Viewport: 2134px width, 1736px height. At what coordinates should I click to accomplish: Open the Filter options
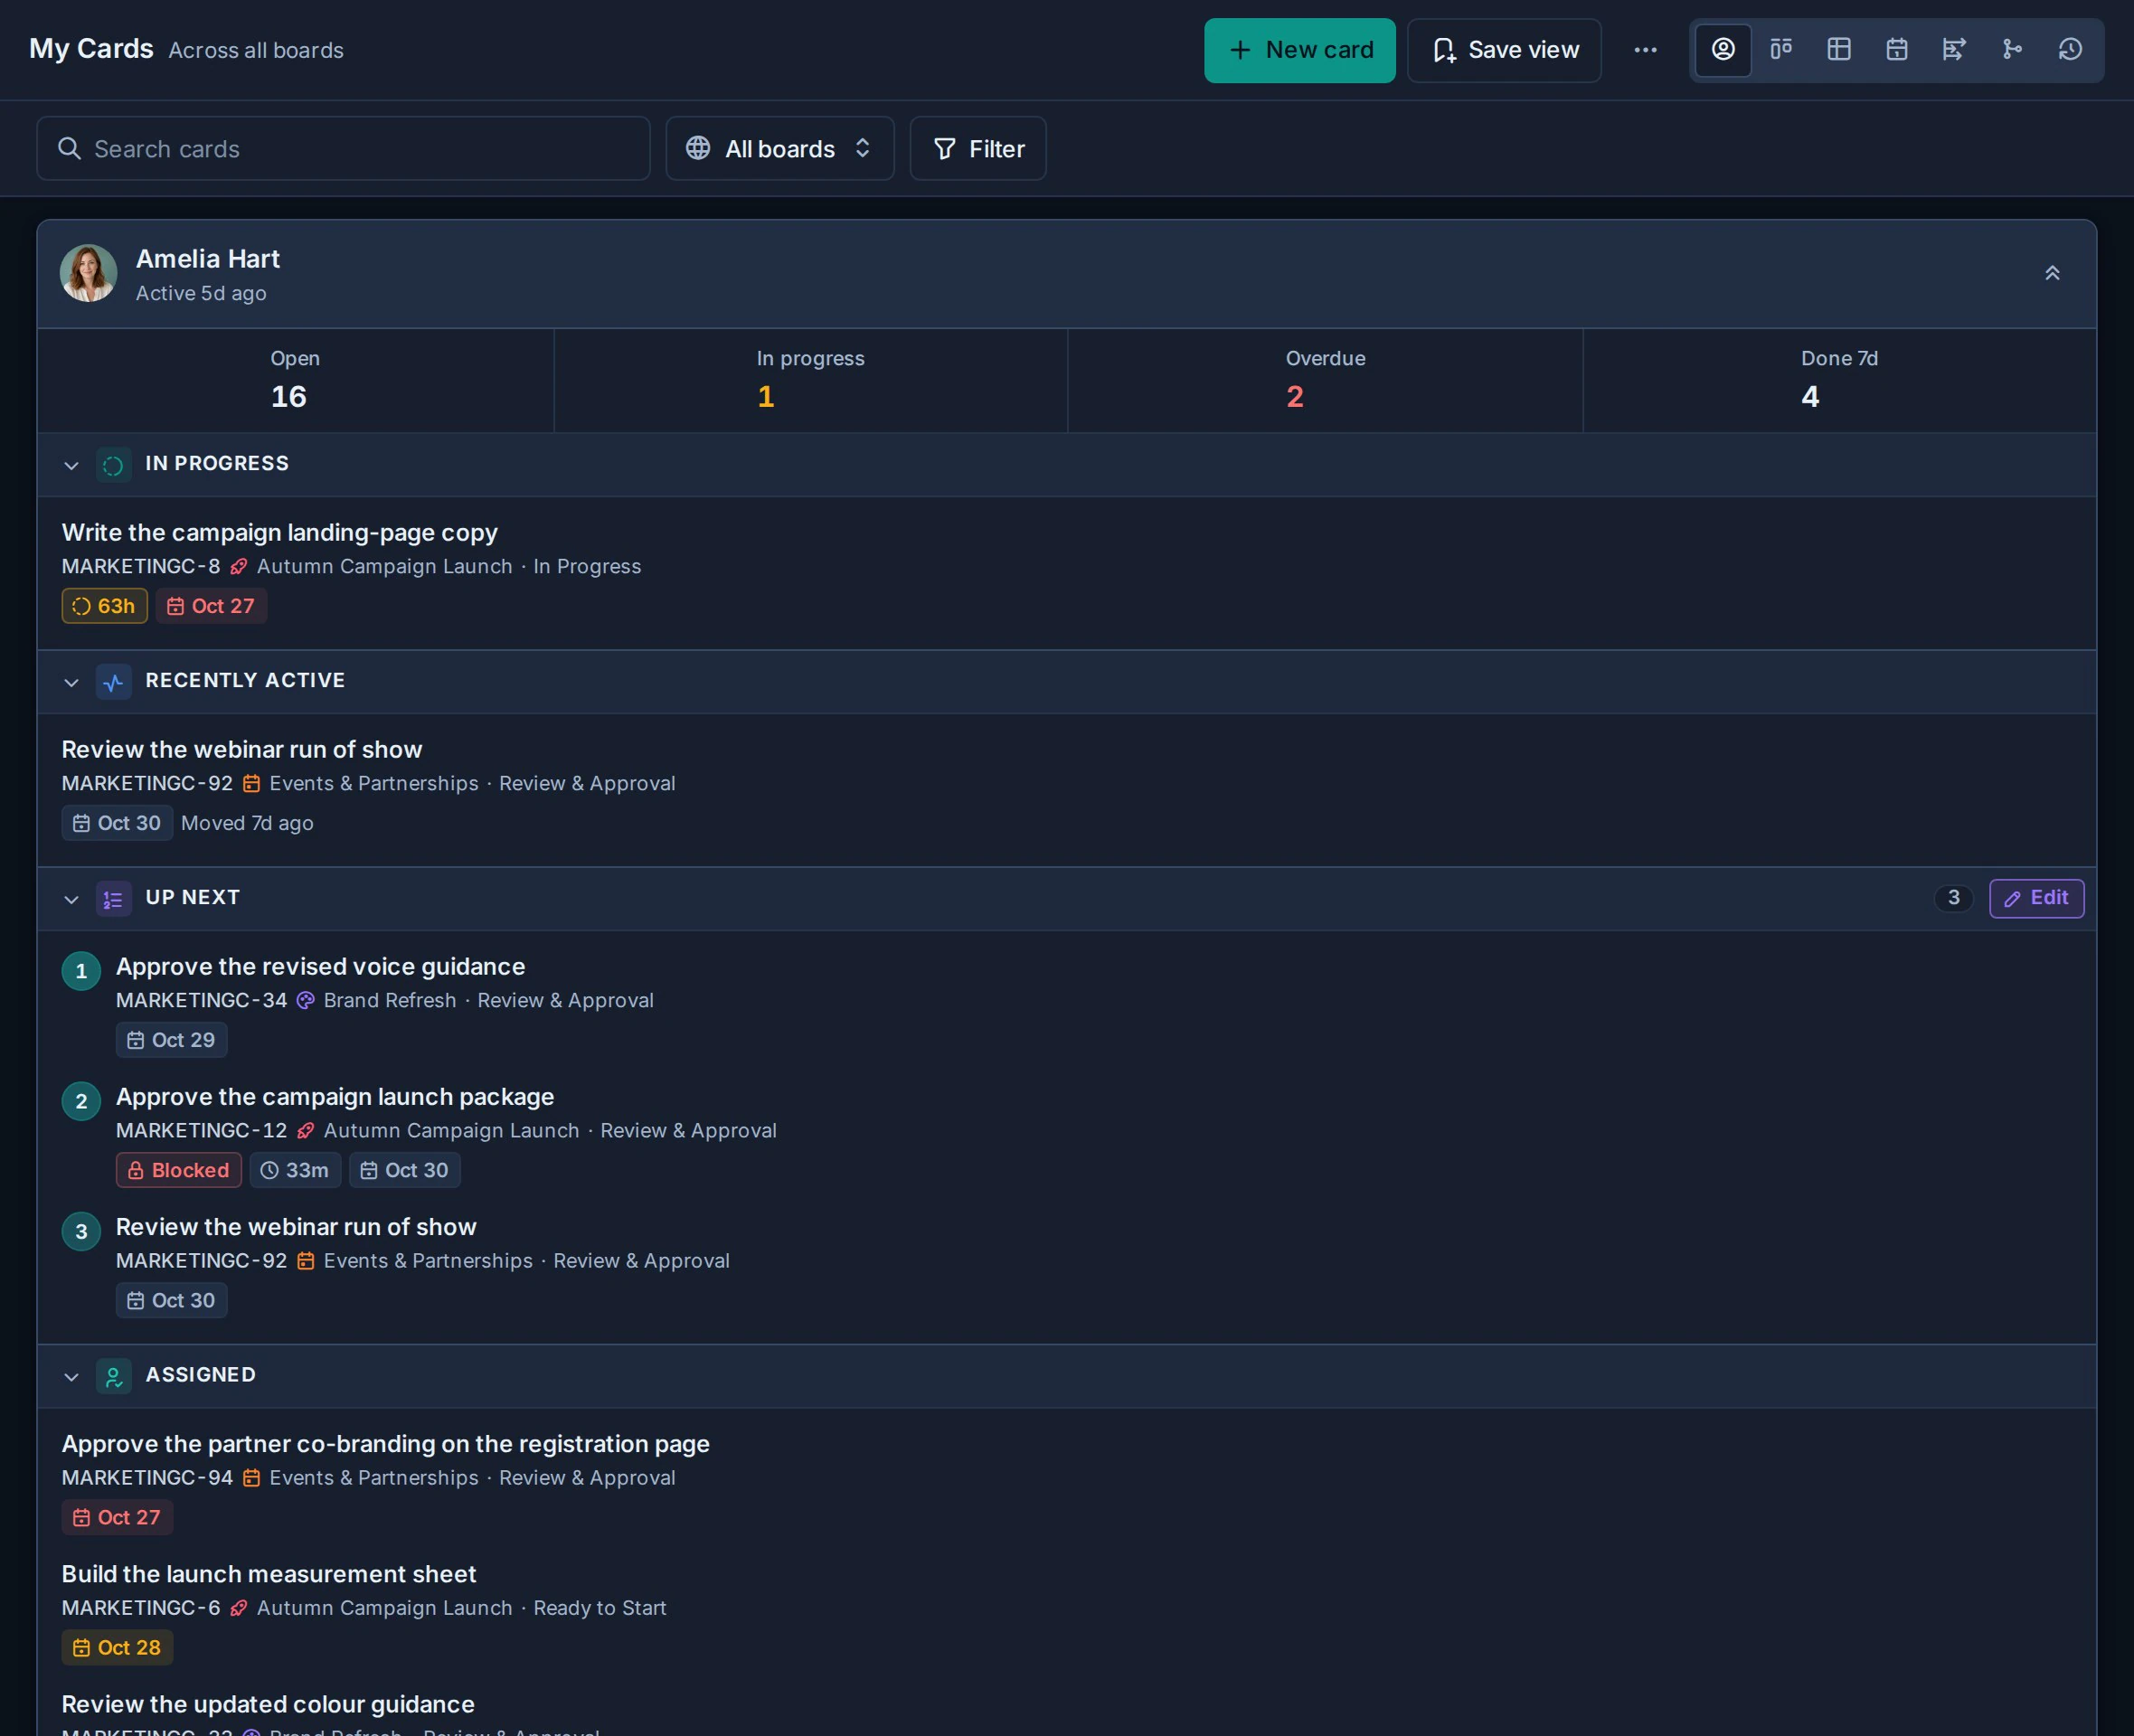[x=978, y=149]
